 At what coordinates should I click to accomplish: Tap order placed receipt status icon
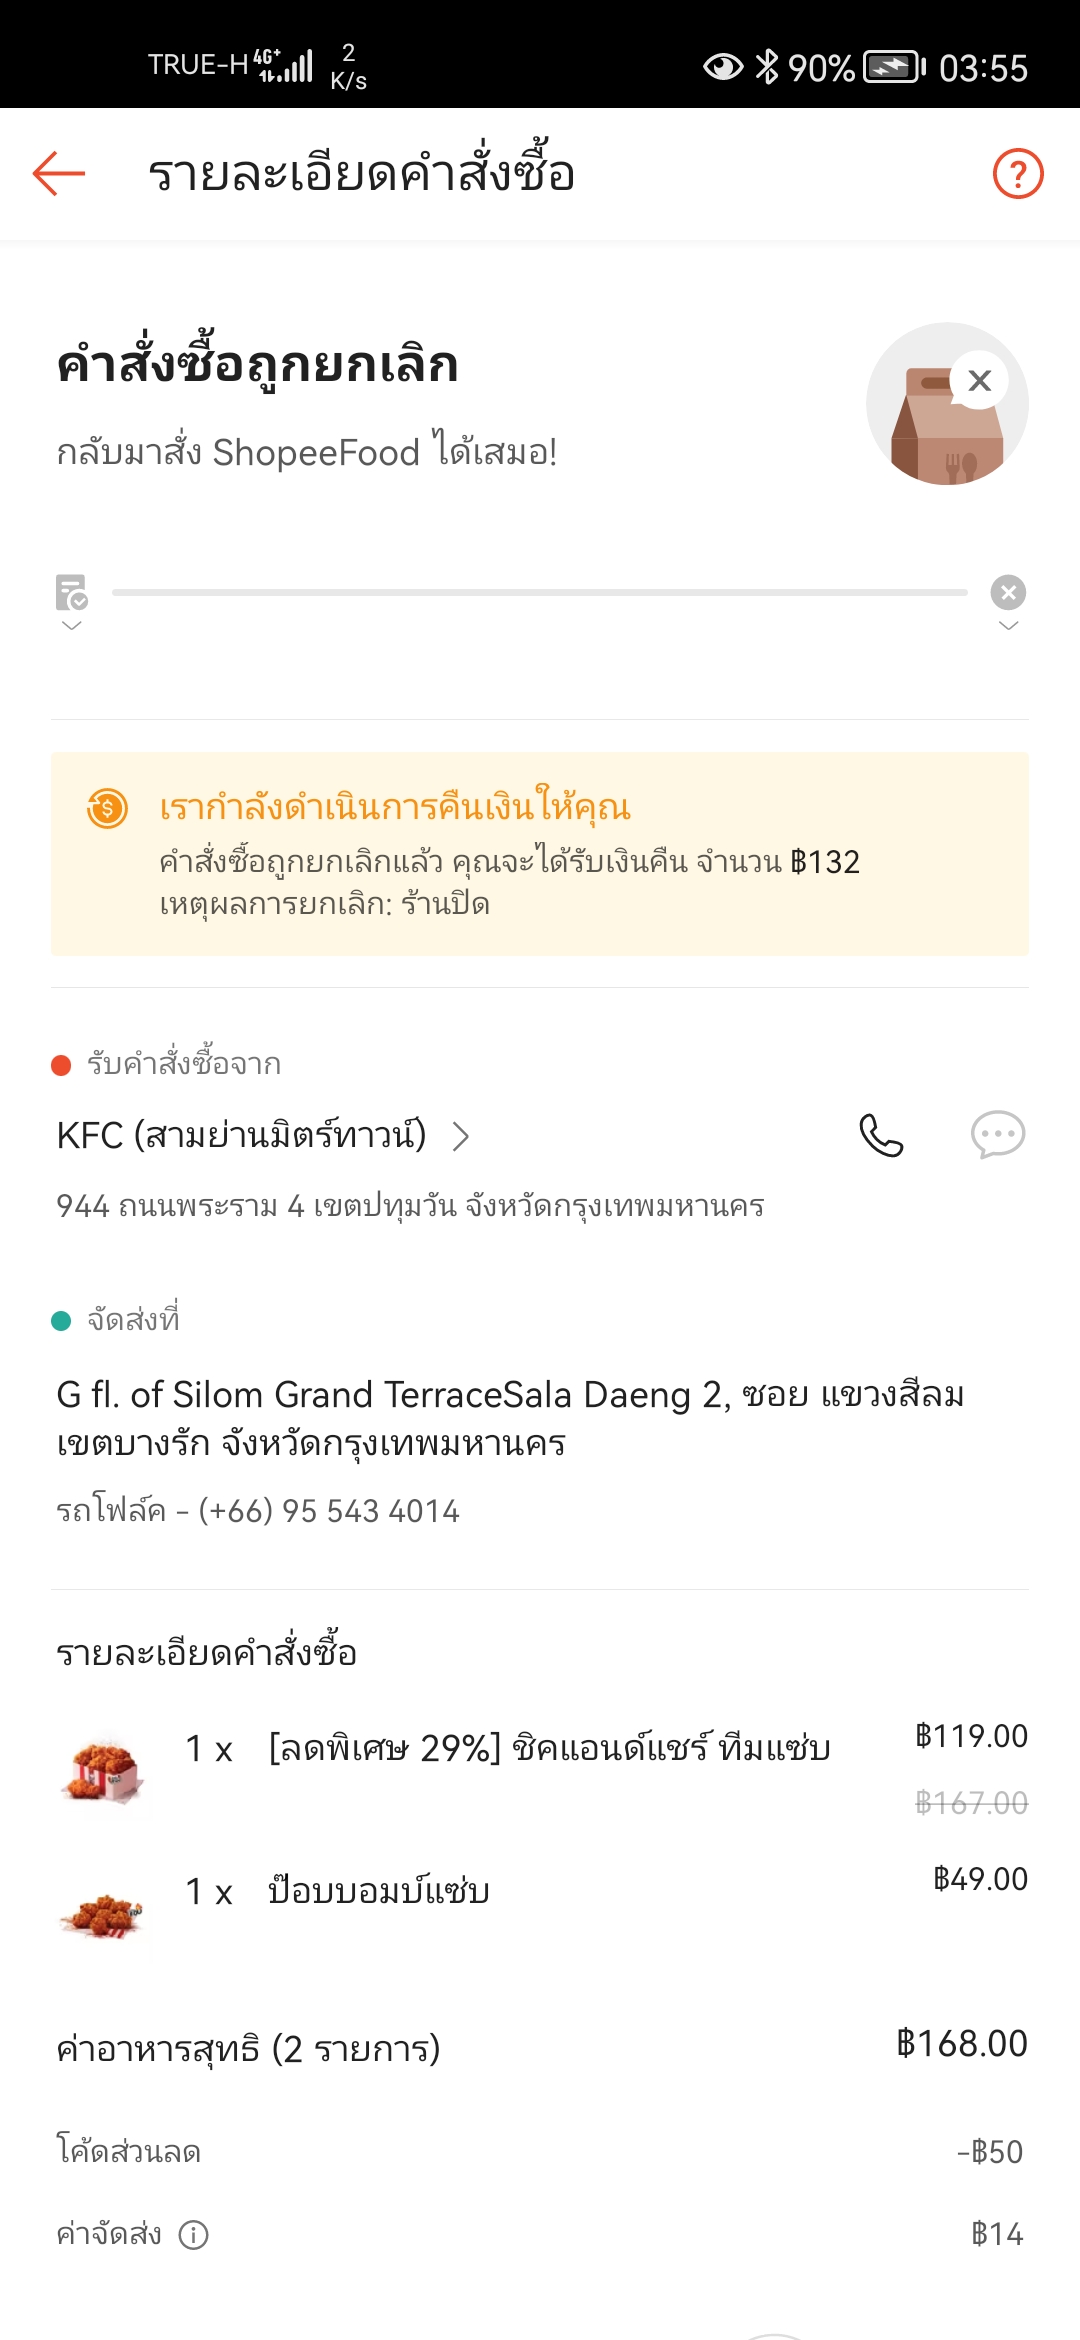tap(71, 592)
